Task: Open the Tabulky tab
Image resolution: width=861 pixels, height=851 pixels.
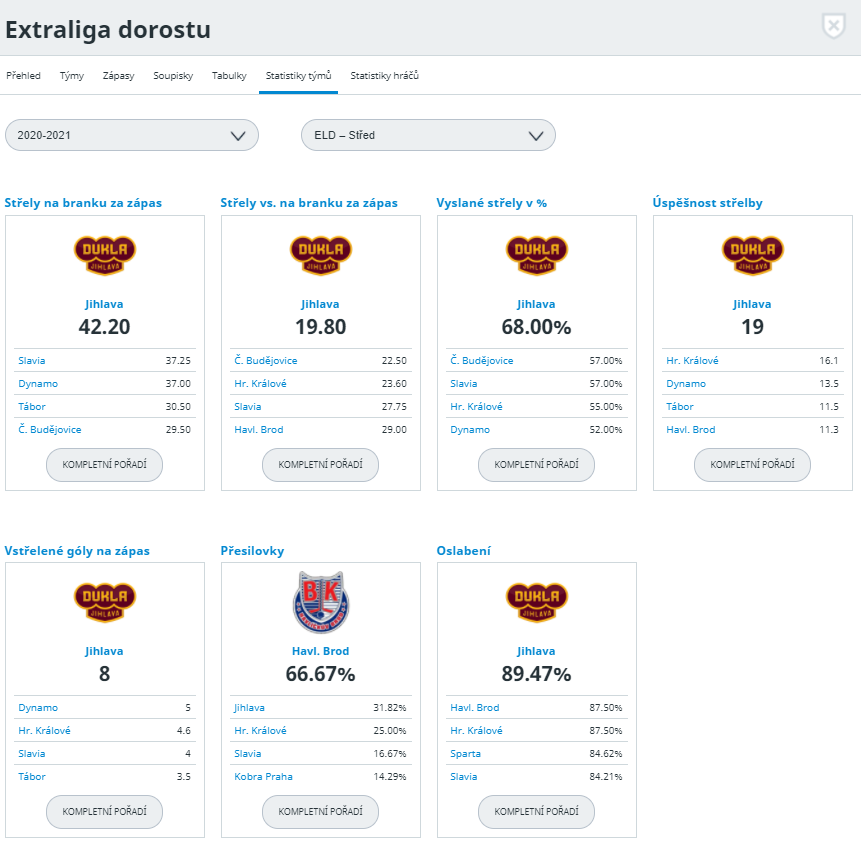Action: pos(229,75)
